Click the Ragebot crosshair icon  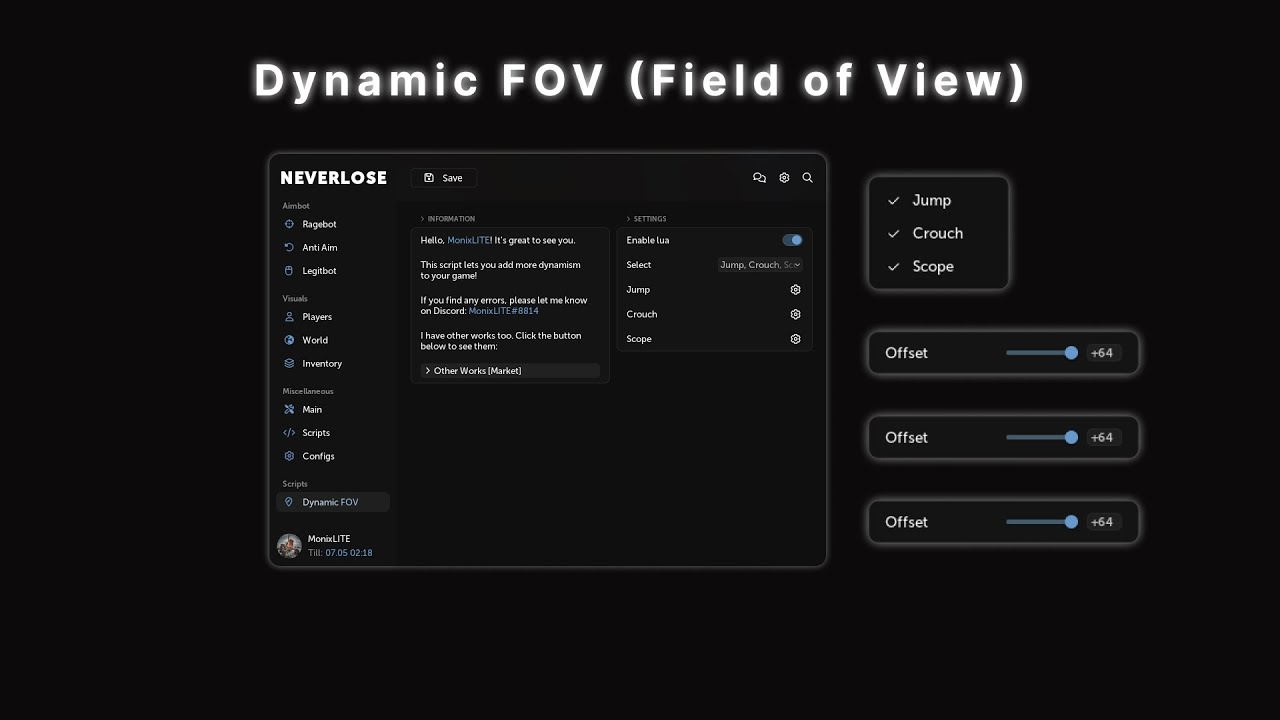tap(289, 224)
